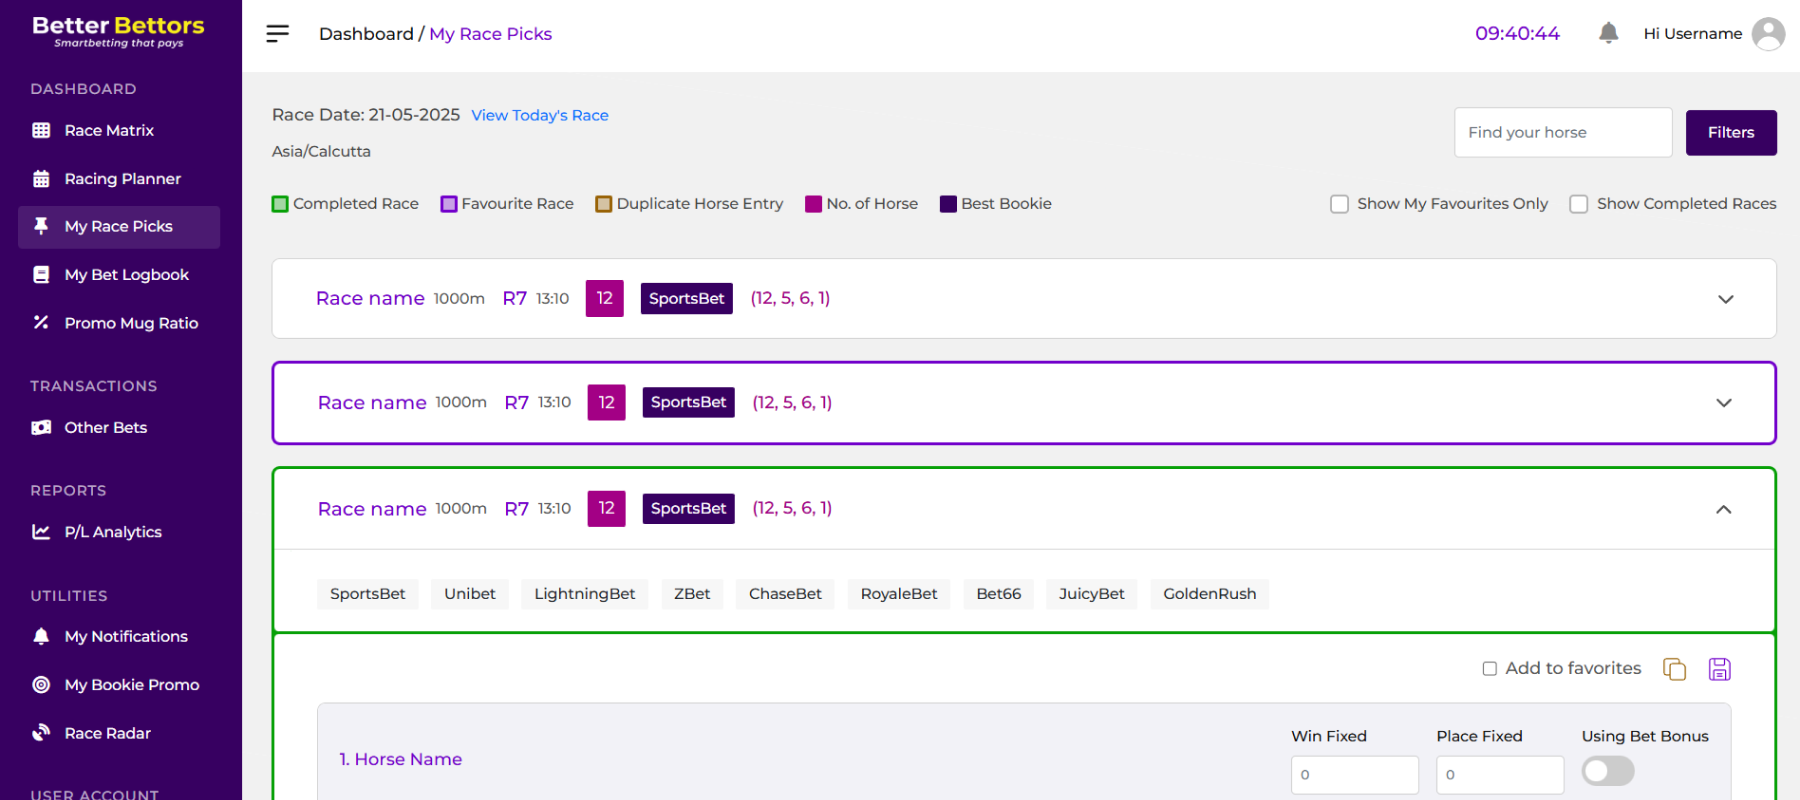Image resolution: width=1800 pixels, height=800 pixels.
Task: Select the Unibet bookie tab
Action: [x=469, y=594]
